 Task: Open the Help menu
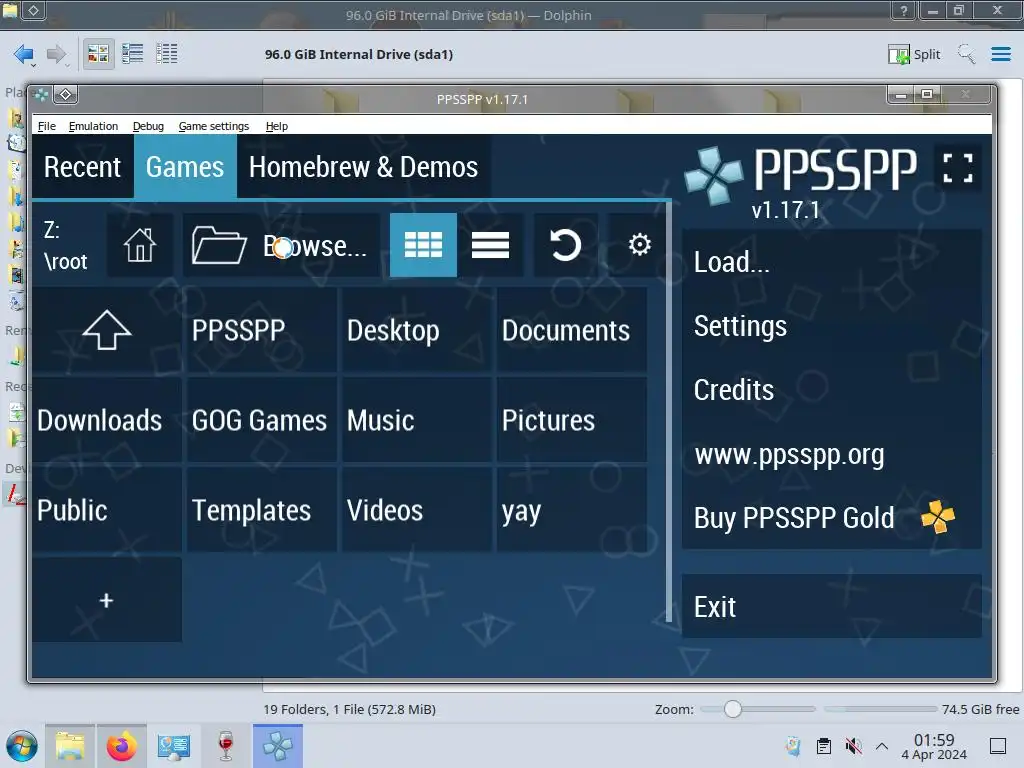(x=277, y=126)
